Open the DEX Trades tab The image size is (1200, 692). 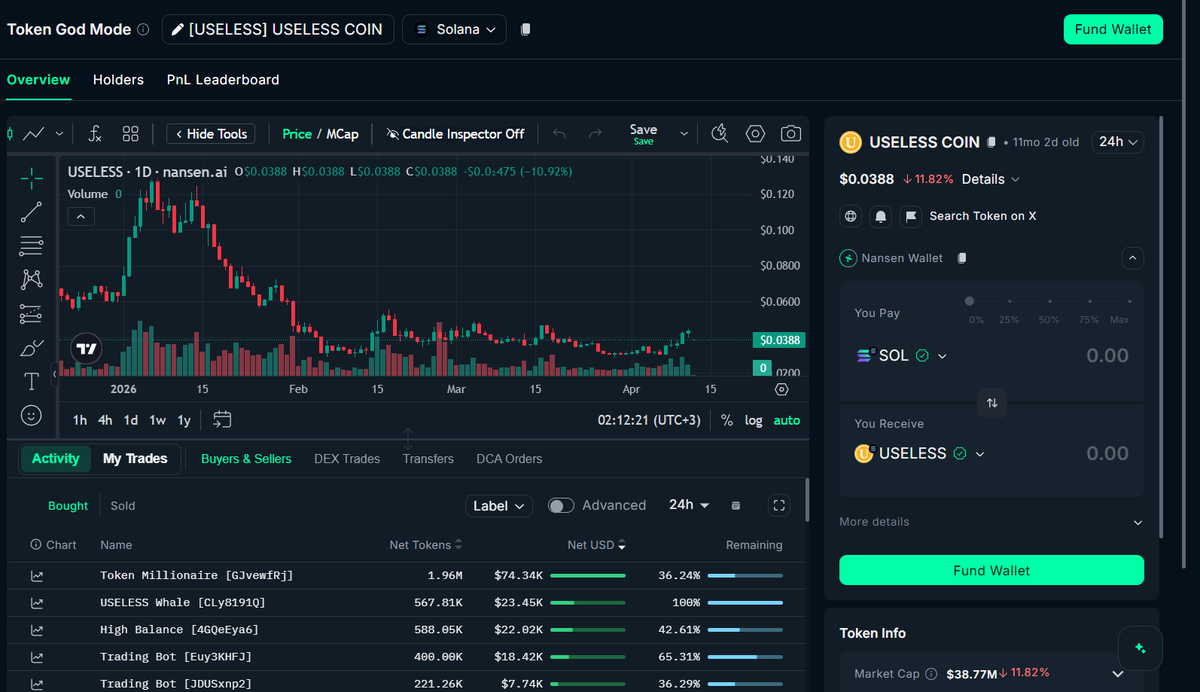tap(347, 459)
